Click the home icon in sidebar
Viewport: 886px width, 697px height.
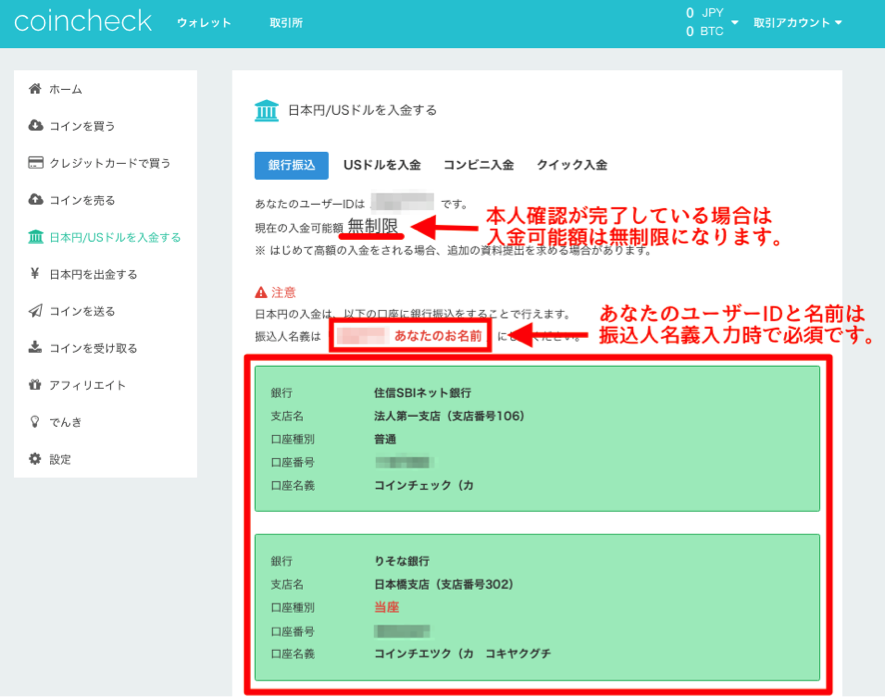(35, 89)
